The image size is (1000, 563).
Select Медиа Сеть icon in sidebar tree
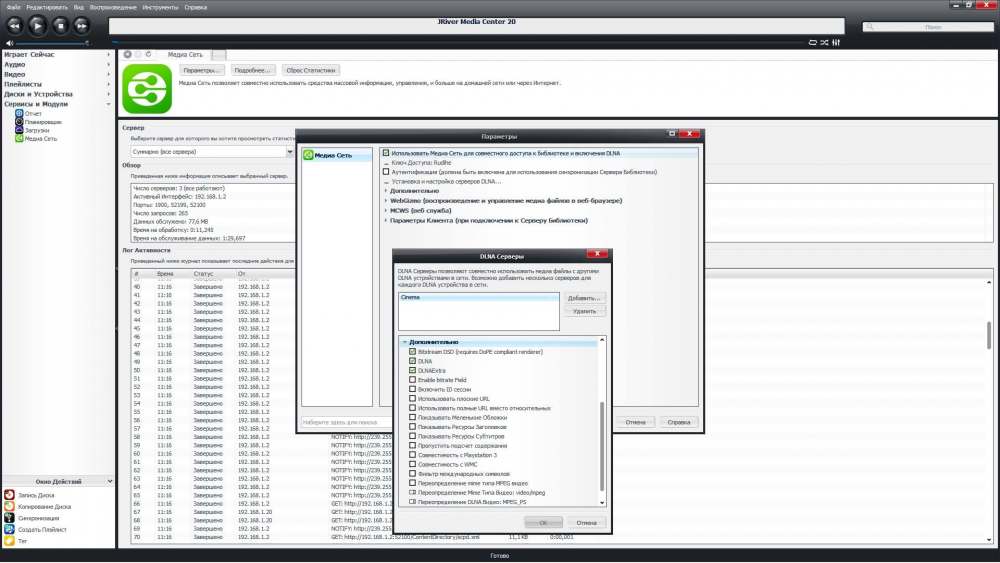(x=19, y=138)
